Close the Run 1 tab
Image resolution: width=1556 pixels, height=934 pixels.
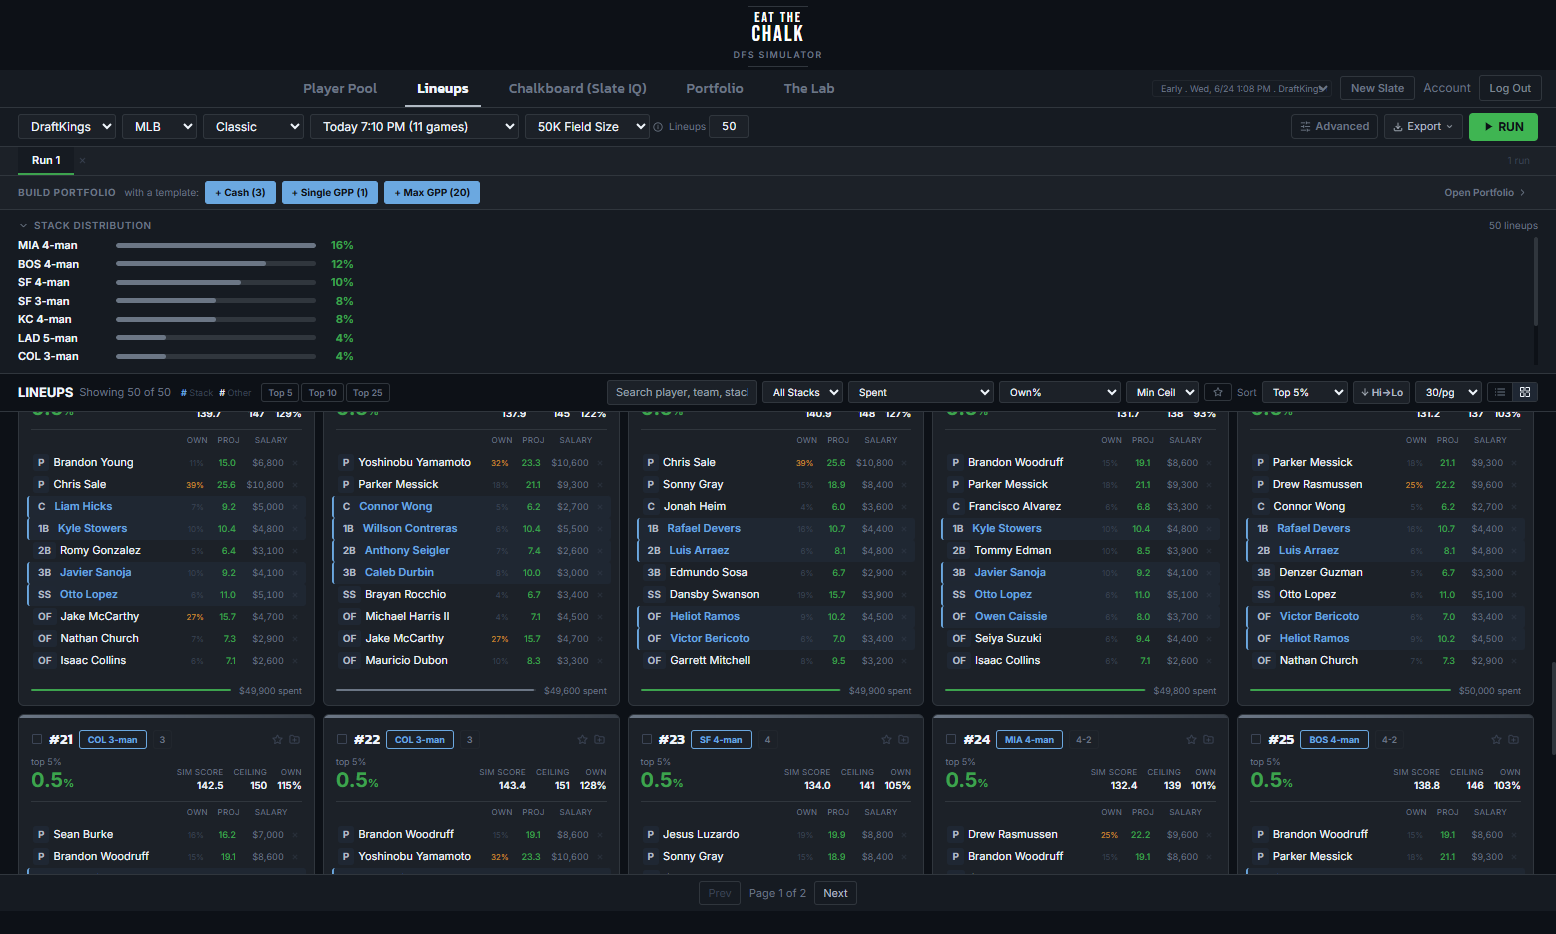click(x=82, y=160)
